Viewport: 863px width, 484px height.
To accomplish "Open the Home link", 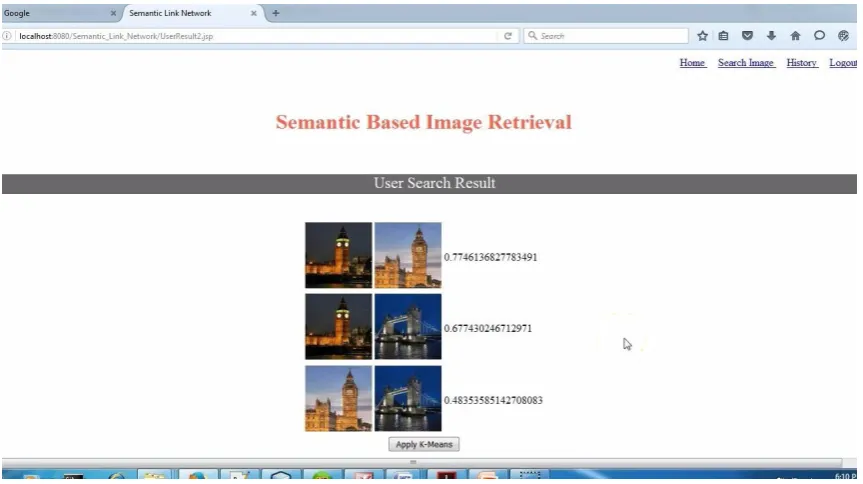I will coord(693,63).
